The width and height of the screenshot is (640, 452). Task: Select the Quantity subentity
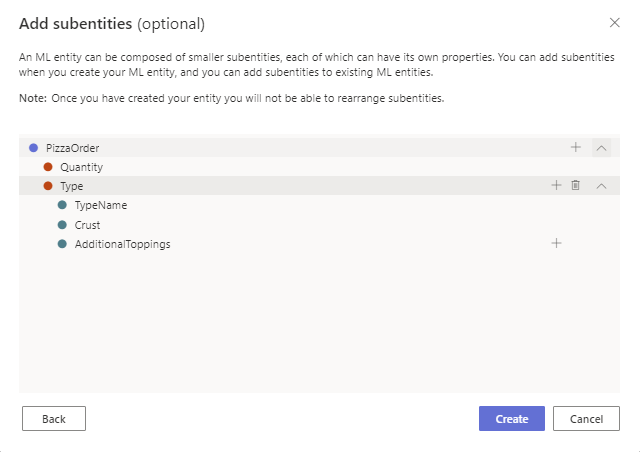(81, 167)
